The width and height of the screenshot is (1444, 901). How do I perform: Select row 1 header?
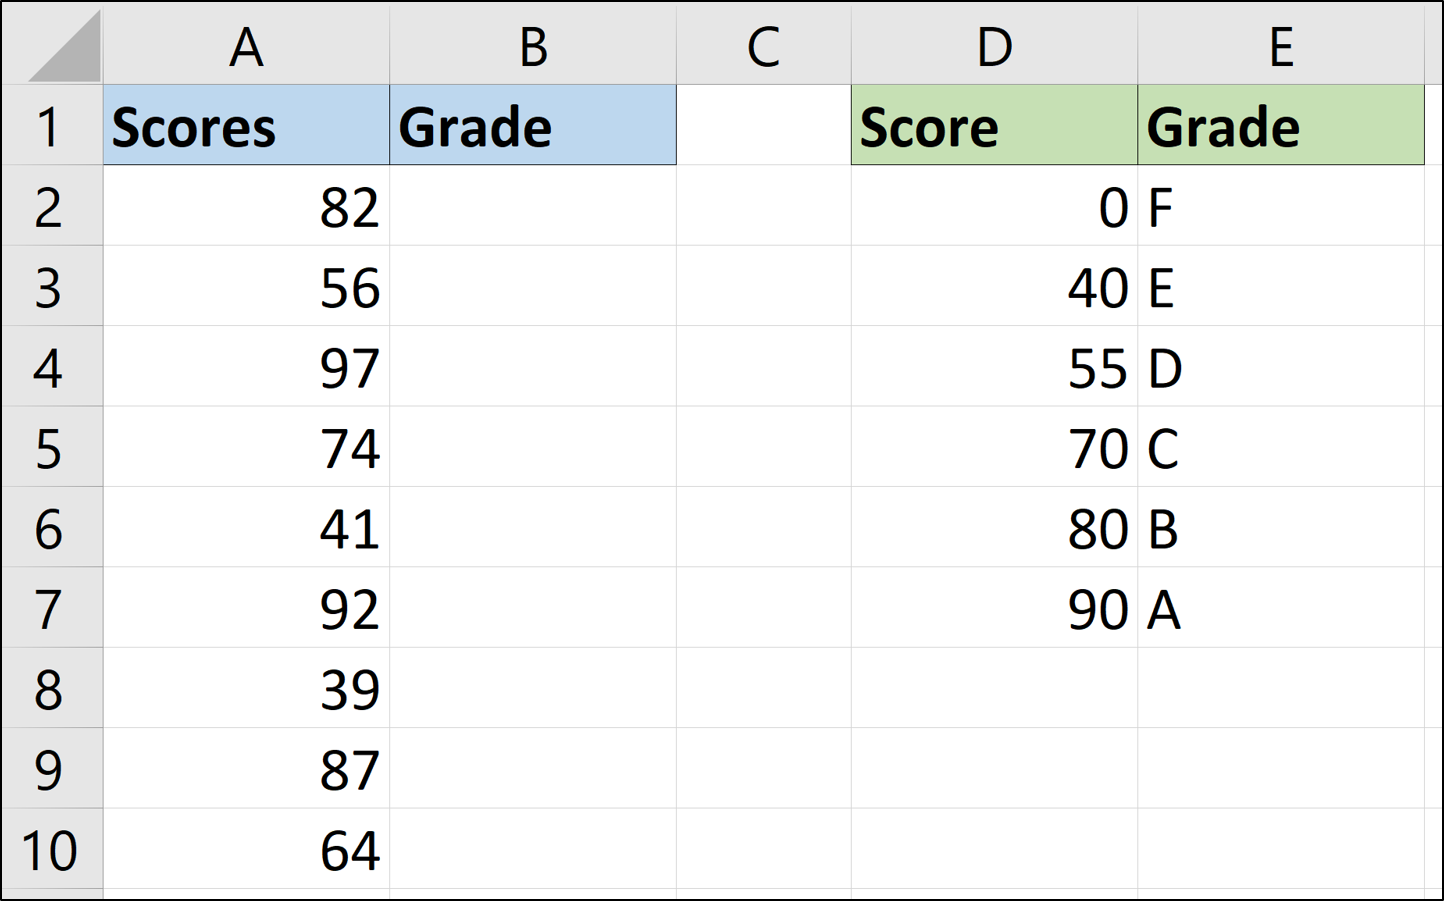tap(50, 127)
